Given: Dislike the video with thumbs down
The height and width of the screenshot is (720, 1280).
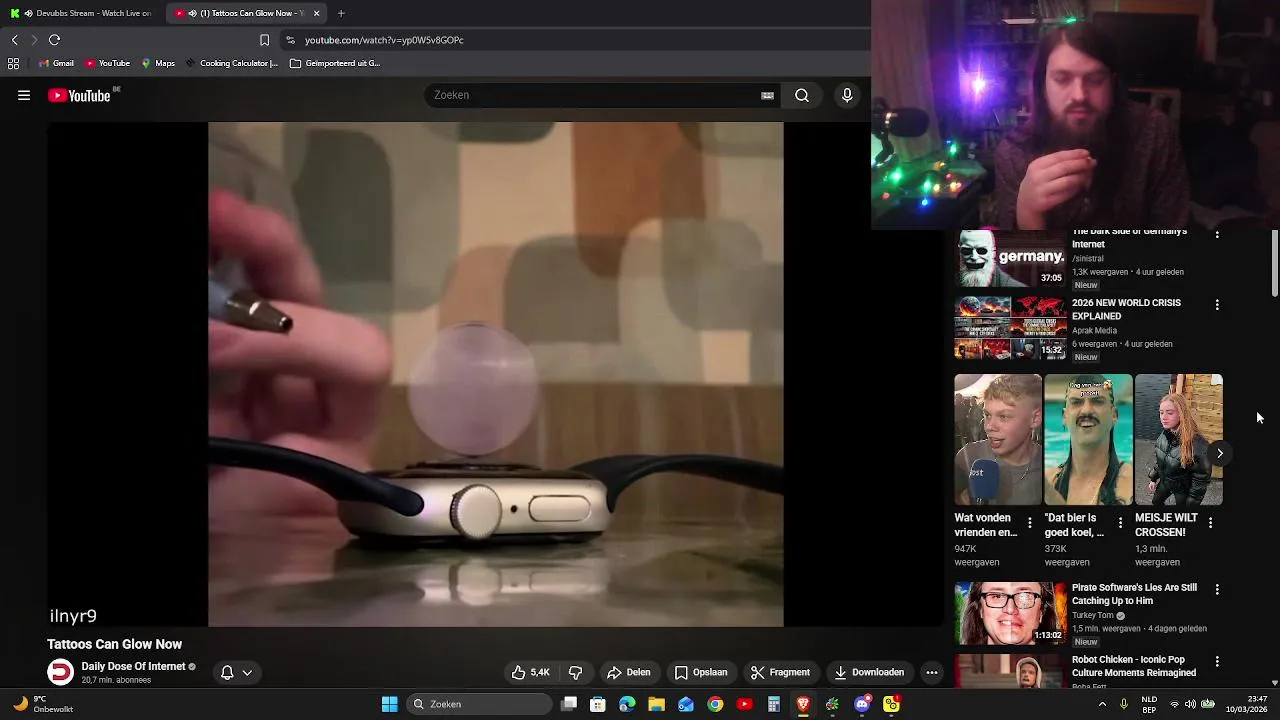Looking at the screenshot, I should click(x=575, y=672).
